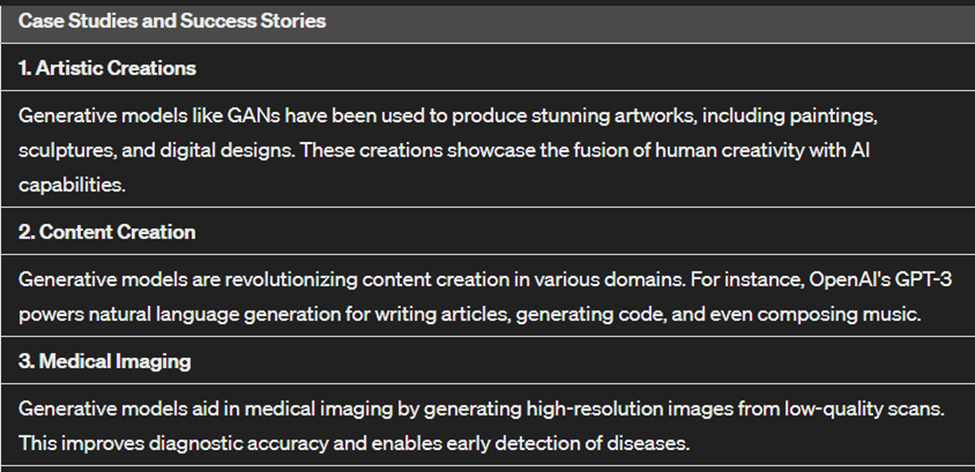Image resolution: width=975 pixels, height=472 pixels.
Task: Click the "2. Content Creation" heading
Action: (107, 232)
